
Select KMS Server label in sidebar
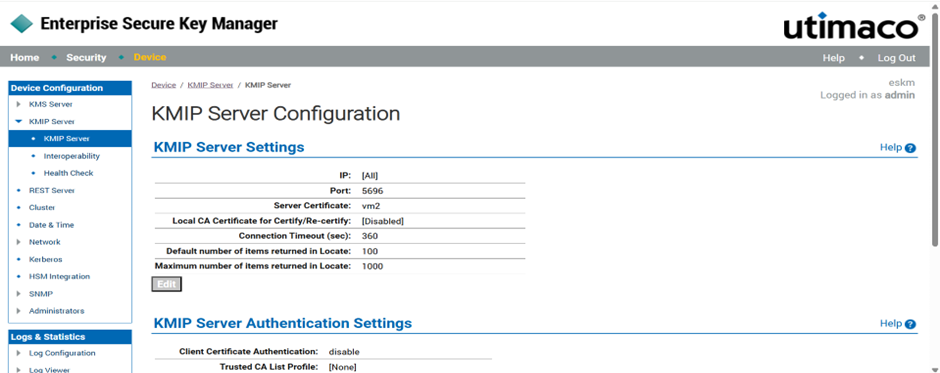pos(50,104)
